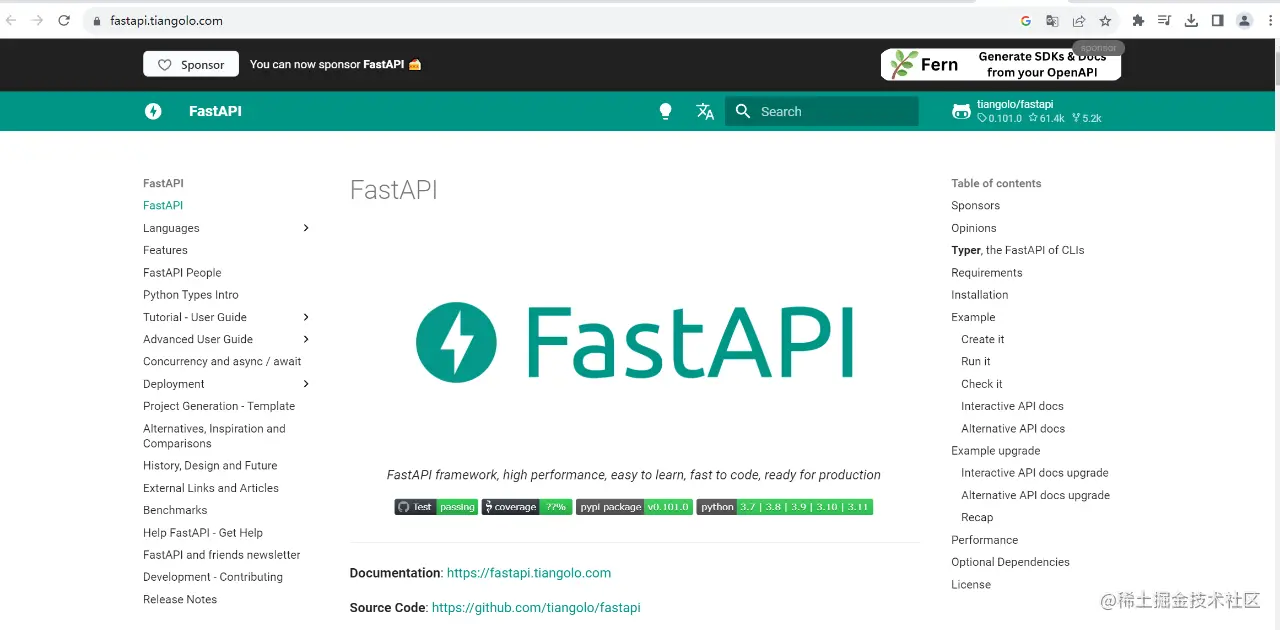
Task: Open the translate page icon in address bar
Action: pyautogui.click(x=1052, y=20)
